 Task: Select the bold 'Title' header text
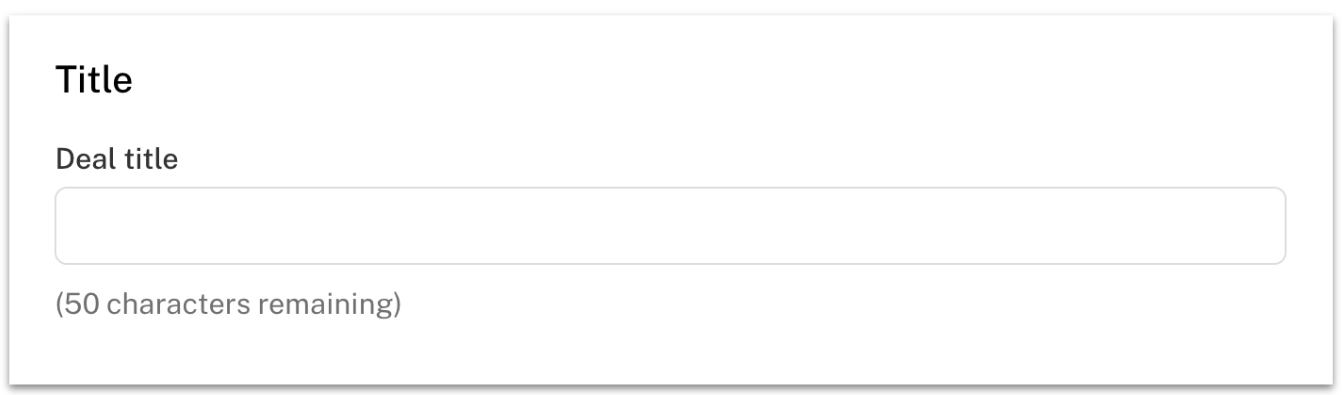click(x=94, y=81)
